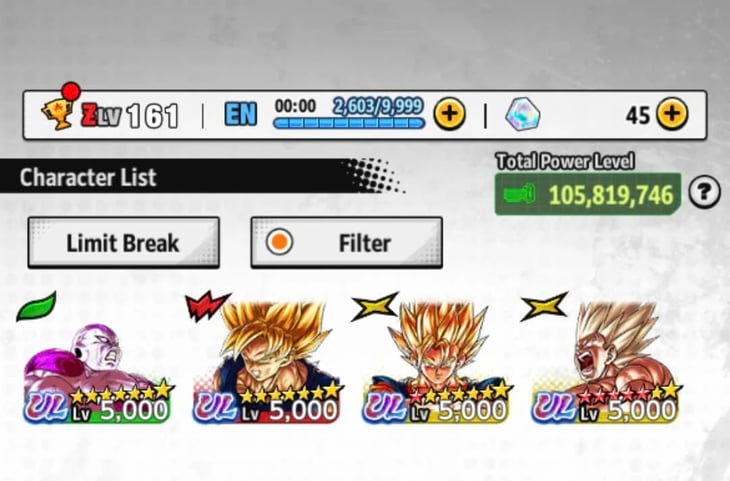Click the Chrono Crystal gem icon
The image size is (730, 481).
click(523, 114)
